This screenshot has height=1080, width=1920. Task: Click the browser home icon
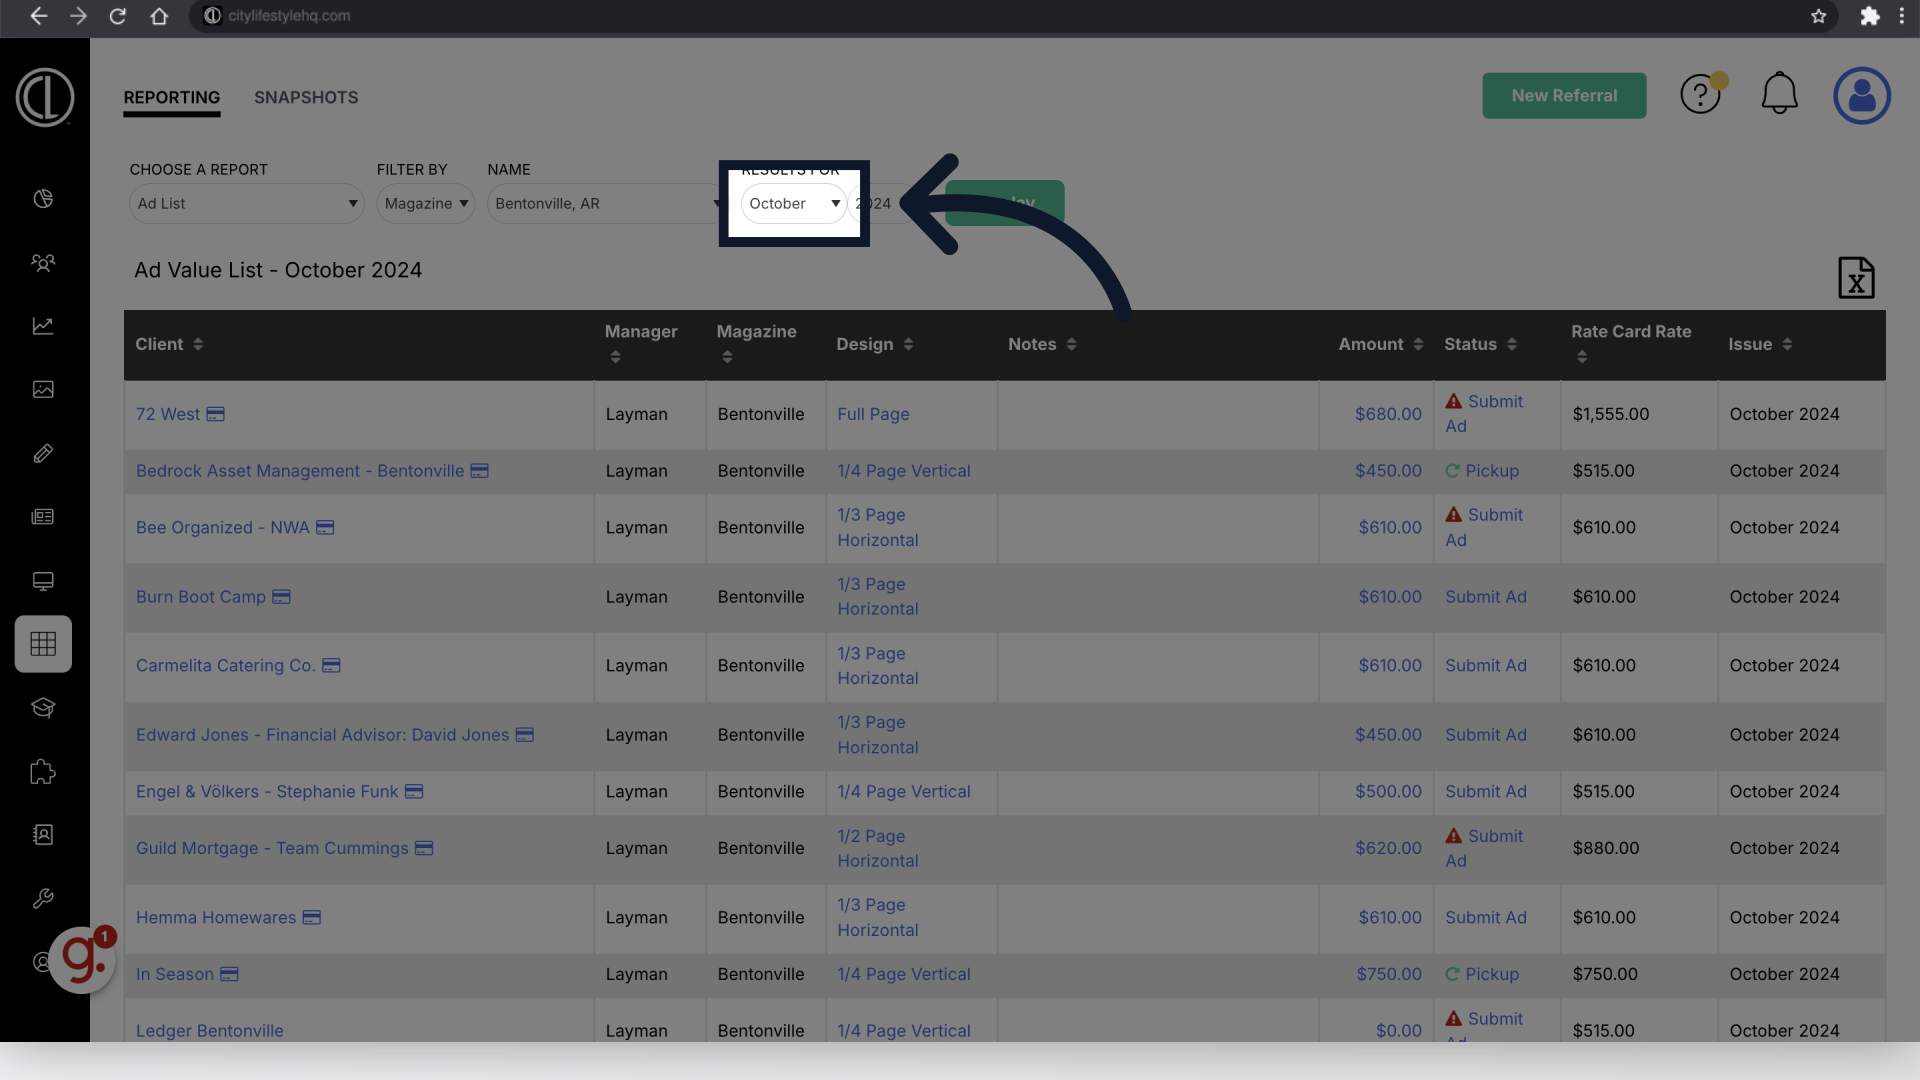coord(159,16)
